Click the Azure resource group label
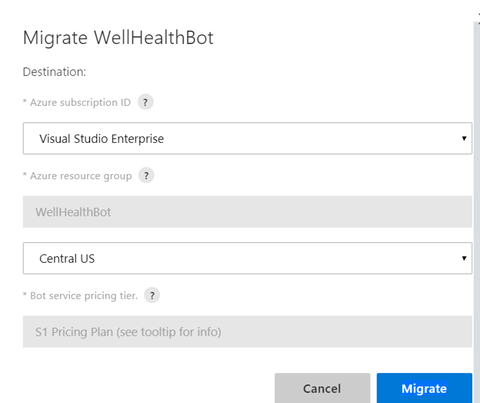The width and height of the screenshot is (480, 403). click(x=81, y=176)
